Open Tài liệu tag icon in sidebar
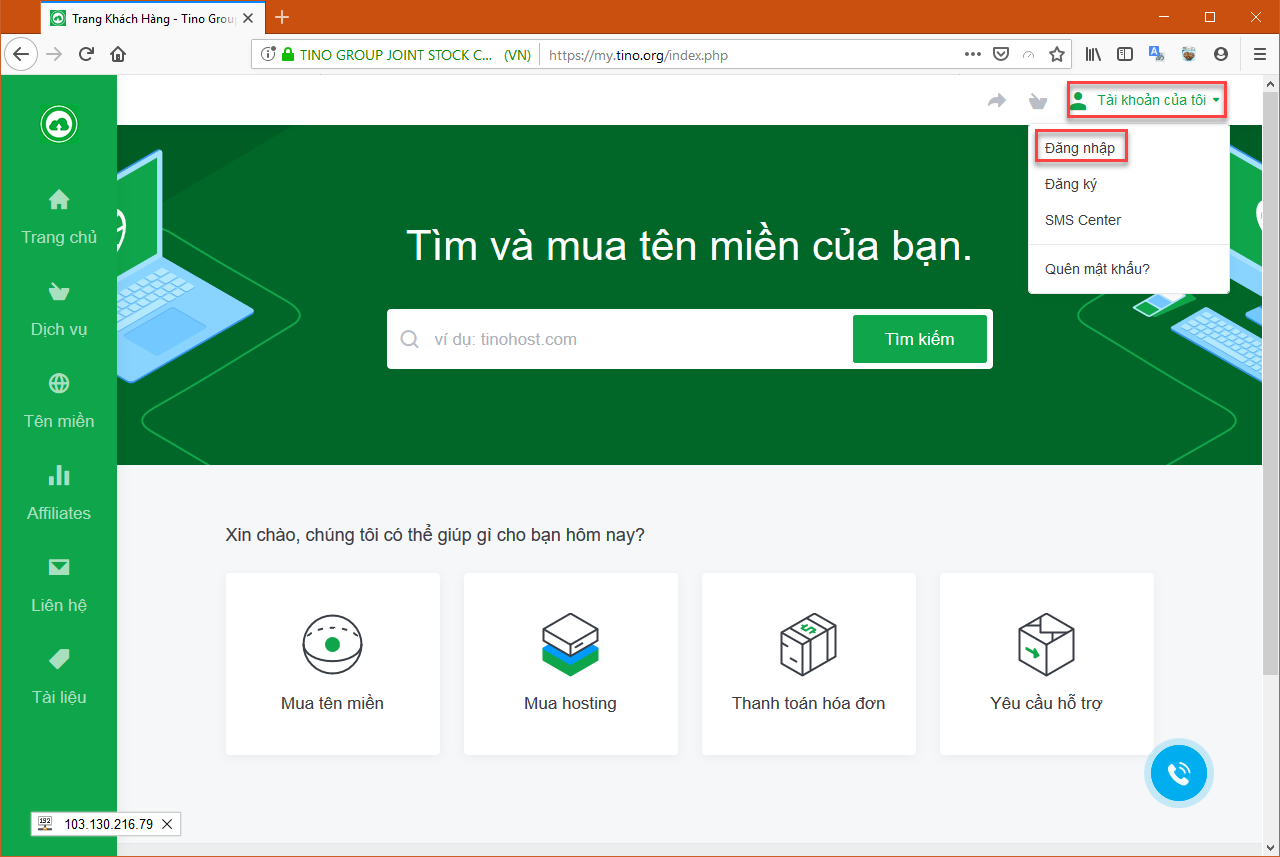Screen dimensions: 1280x857 [59, 659]
